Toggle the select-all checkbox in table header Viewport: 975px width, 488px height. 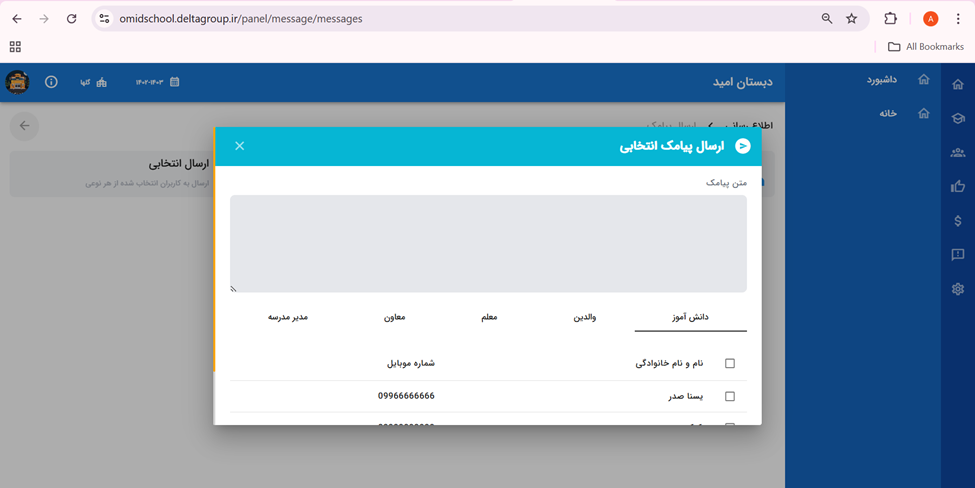pyautogui.click(x=730, y=363)
